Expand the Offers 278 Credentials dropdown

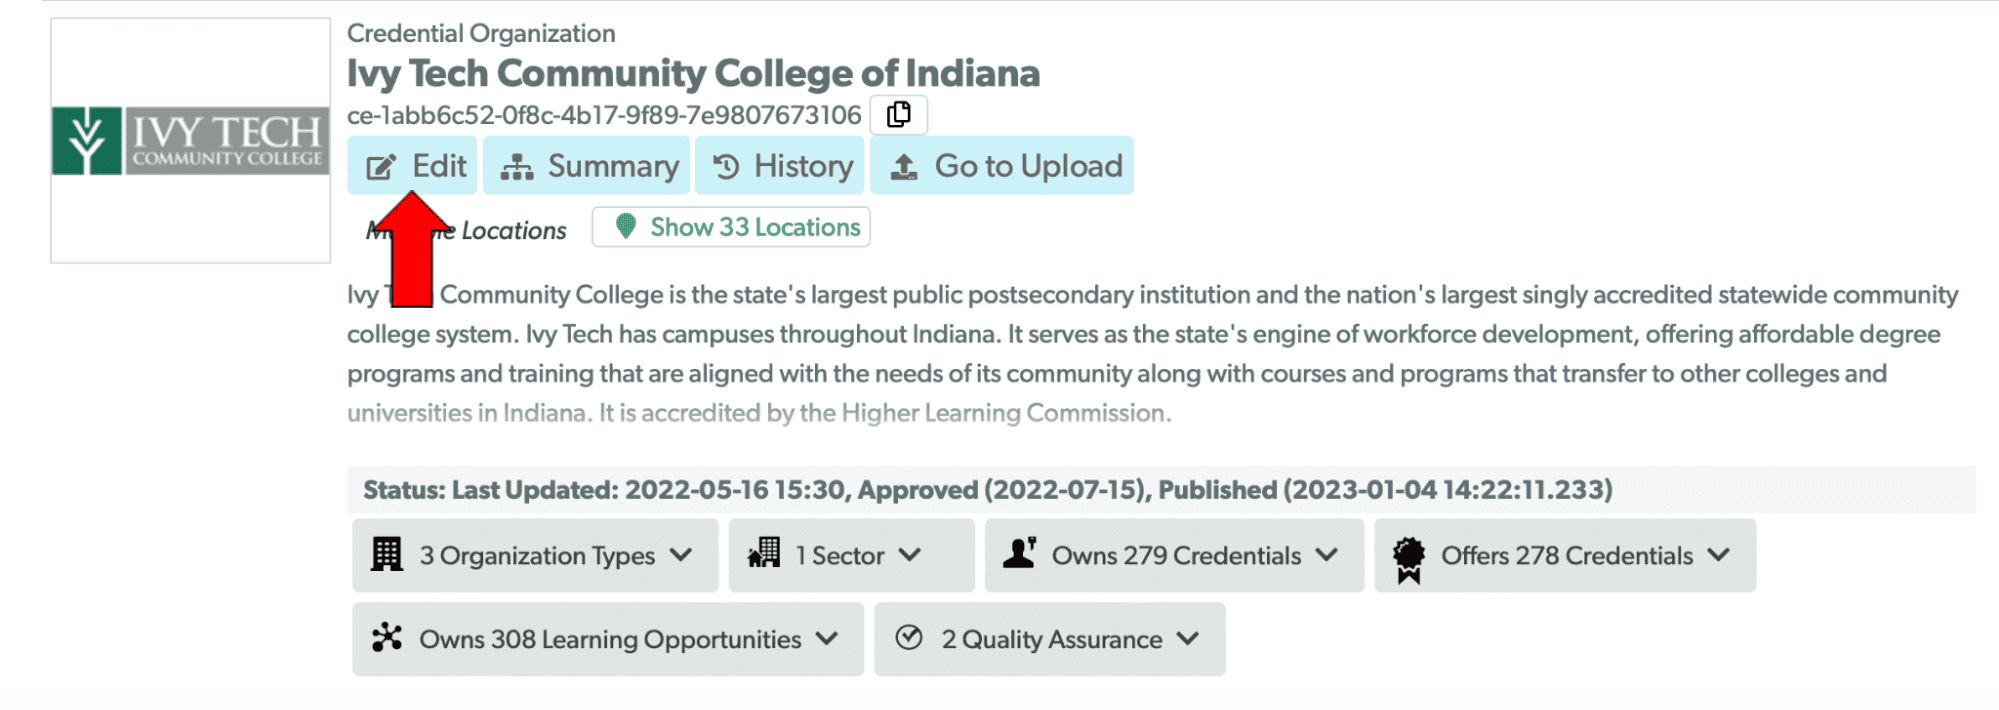click(1720, 555)
